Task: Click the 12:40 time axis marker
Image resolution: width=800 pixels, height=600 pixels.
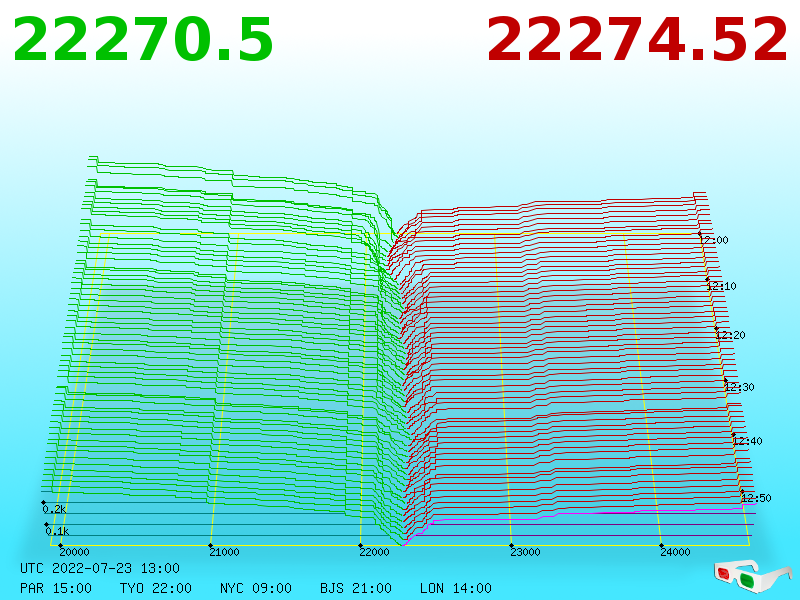Action: point(747,441)
